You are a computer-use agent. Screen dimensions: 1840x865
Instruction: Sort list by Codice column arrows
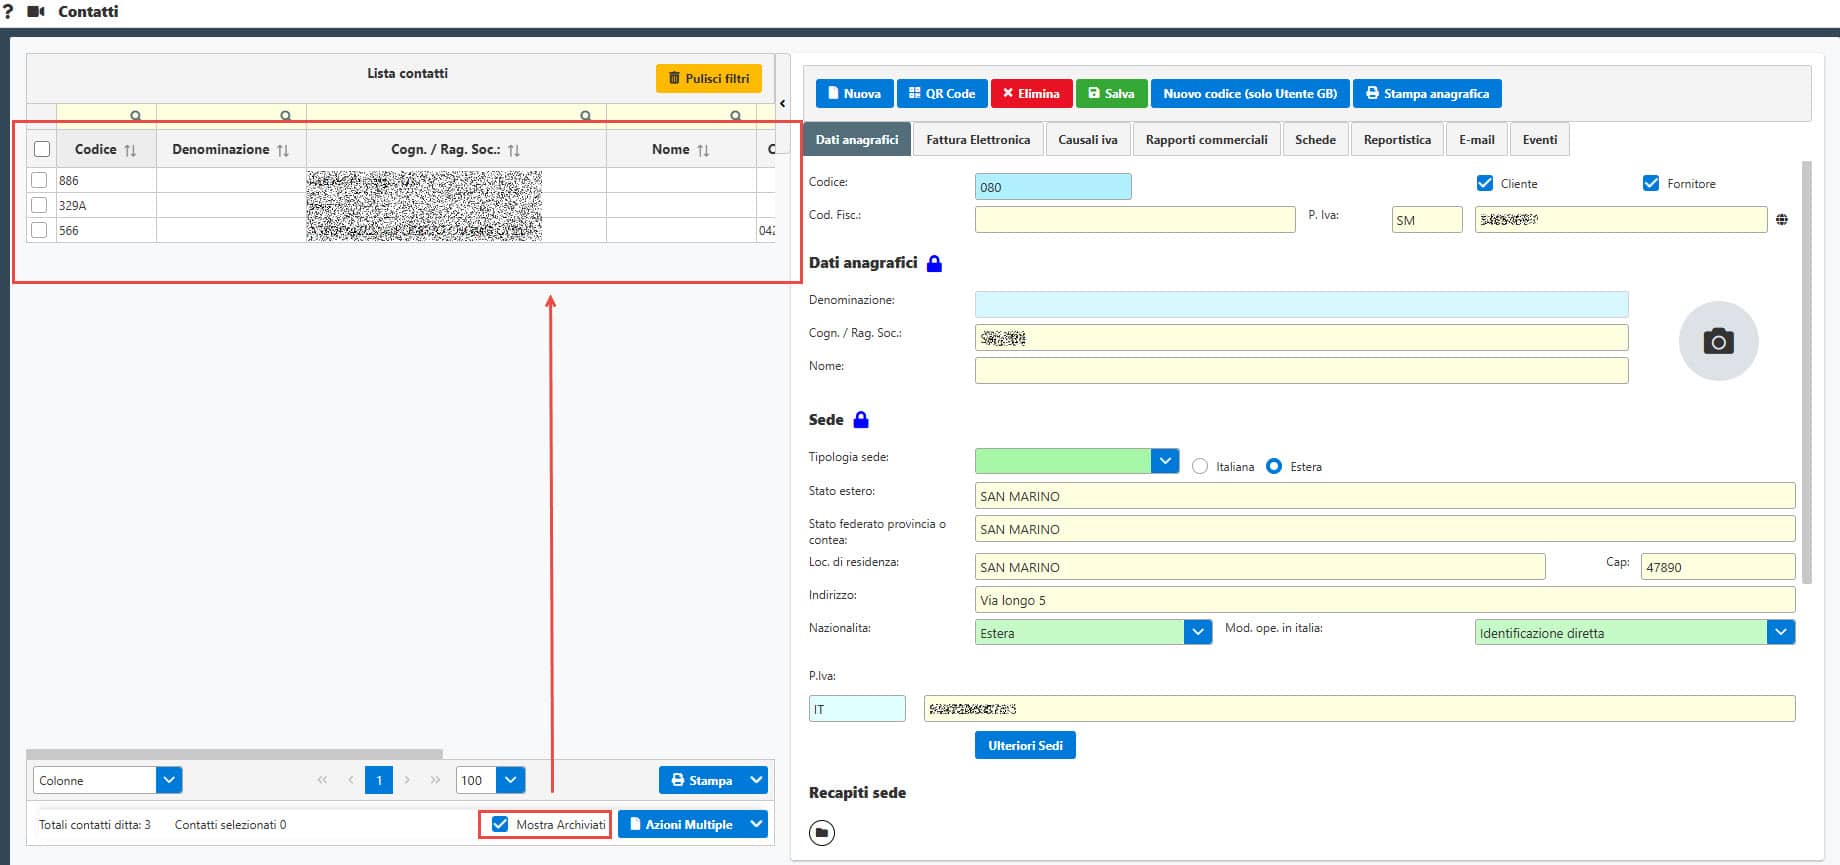click(130, 150)
